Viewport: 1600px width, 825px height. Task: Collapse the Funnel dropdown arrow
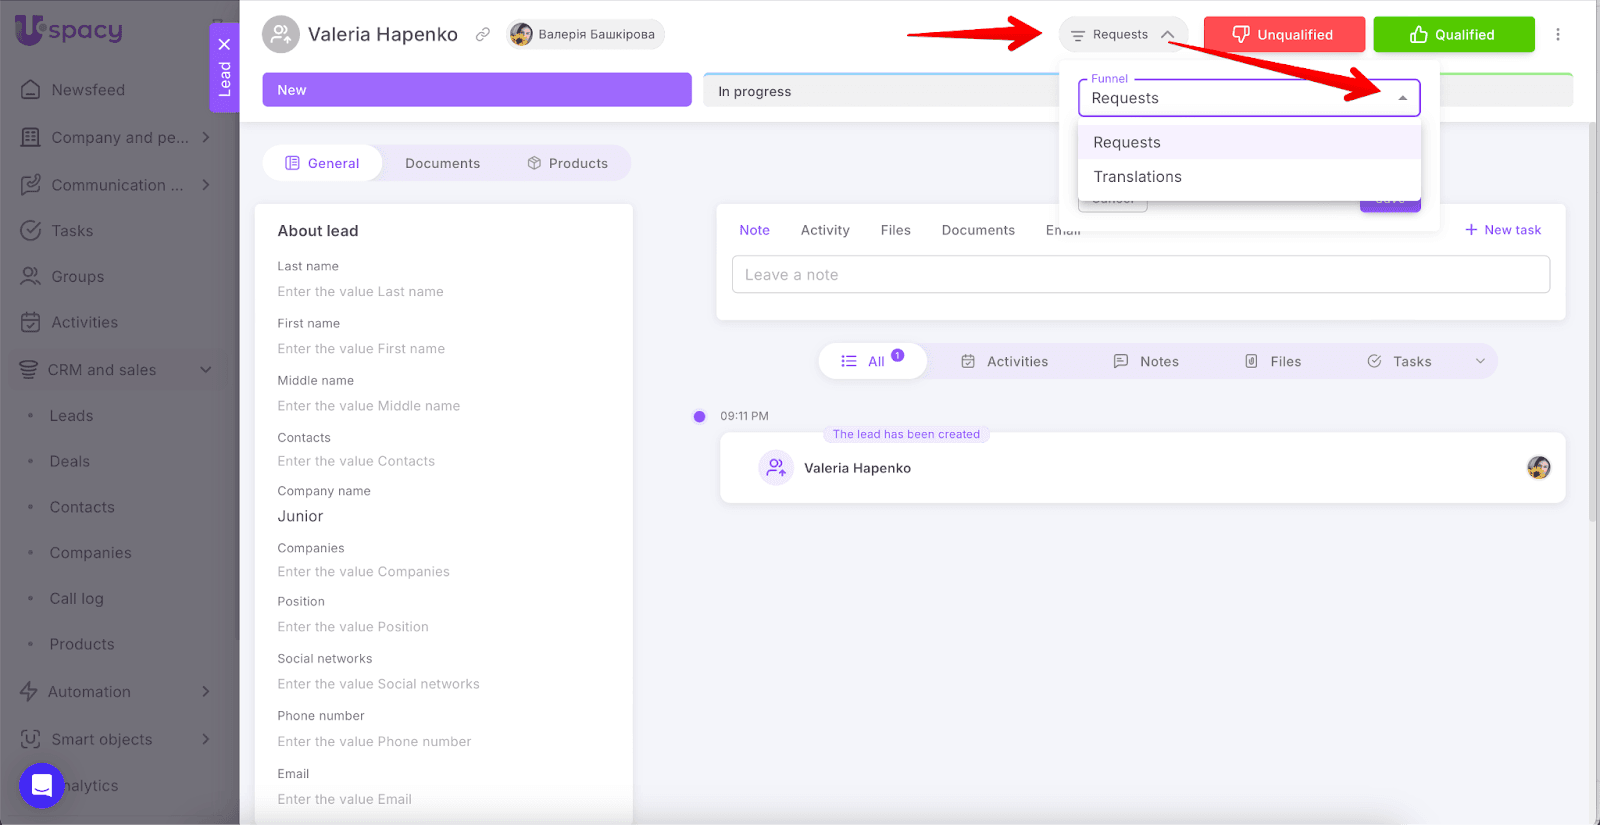pyautogui.click(x=1402, y=98)
